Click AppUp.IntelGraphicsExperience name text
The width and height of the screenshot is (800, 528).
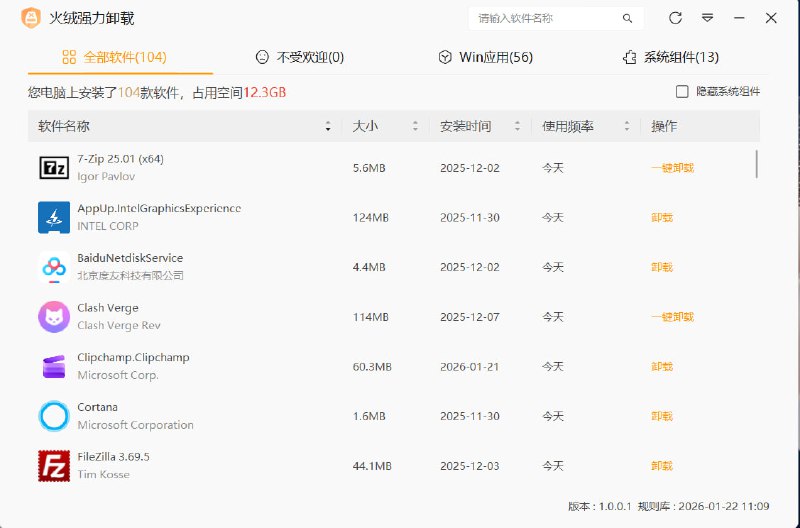(x=159, y=208)
